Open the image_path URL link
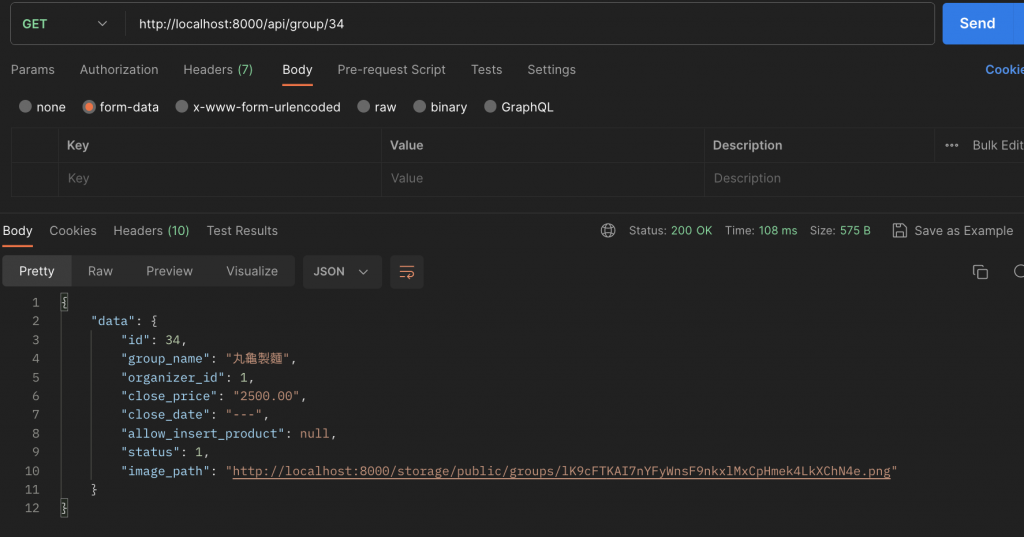The width and height of the screenshot is (1024, 537). 561,471
